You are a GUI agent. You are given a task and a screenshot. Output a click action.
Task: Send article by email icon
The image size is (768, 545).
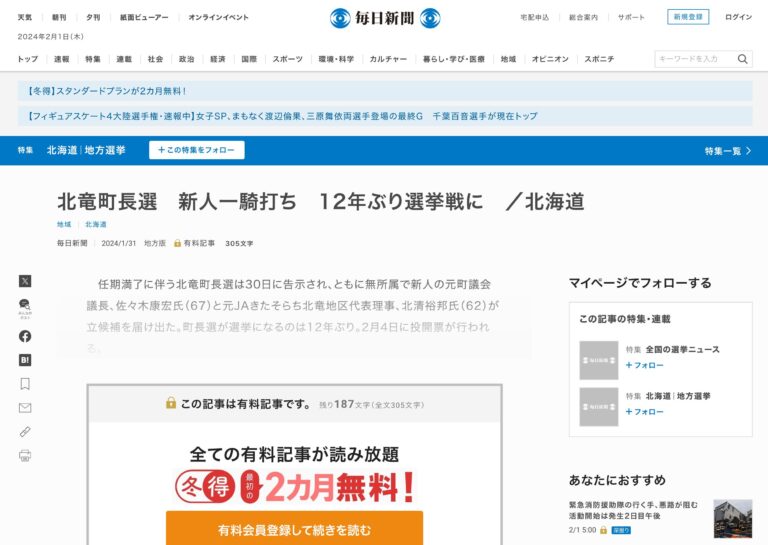tap(25, 408)
